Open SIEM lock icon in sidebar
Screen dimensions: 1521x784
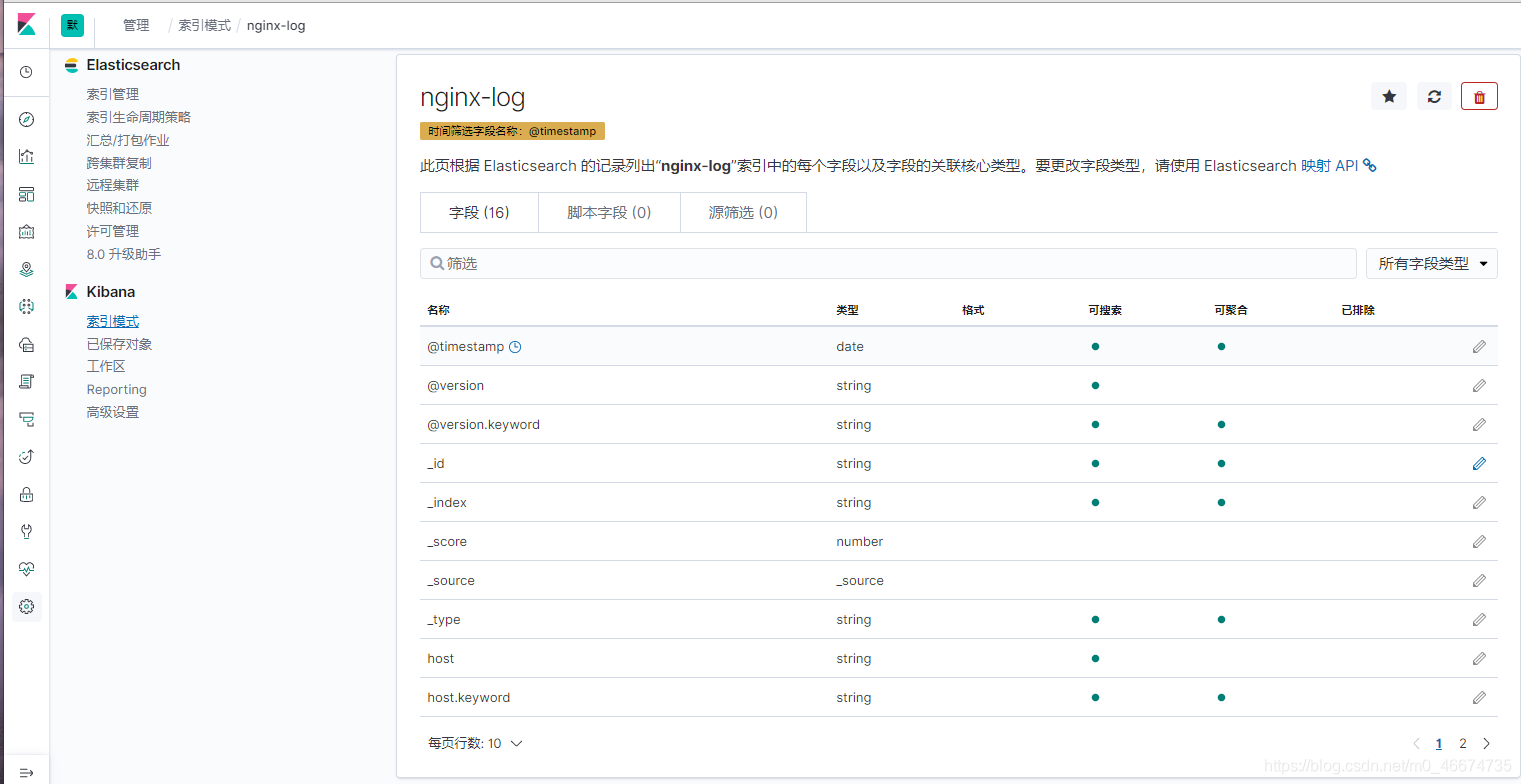pyautogui.click(x=27, y=494)
